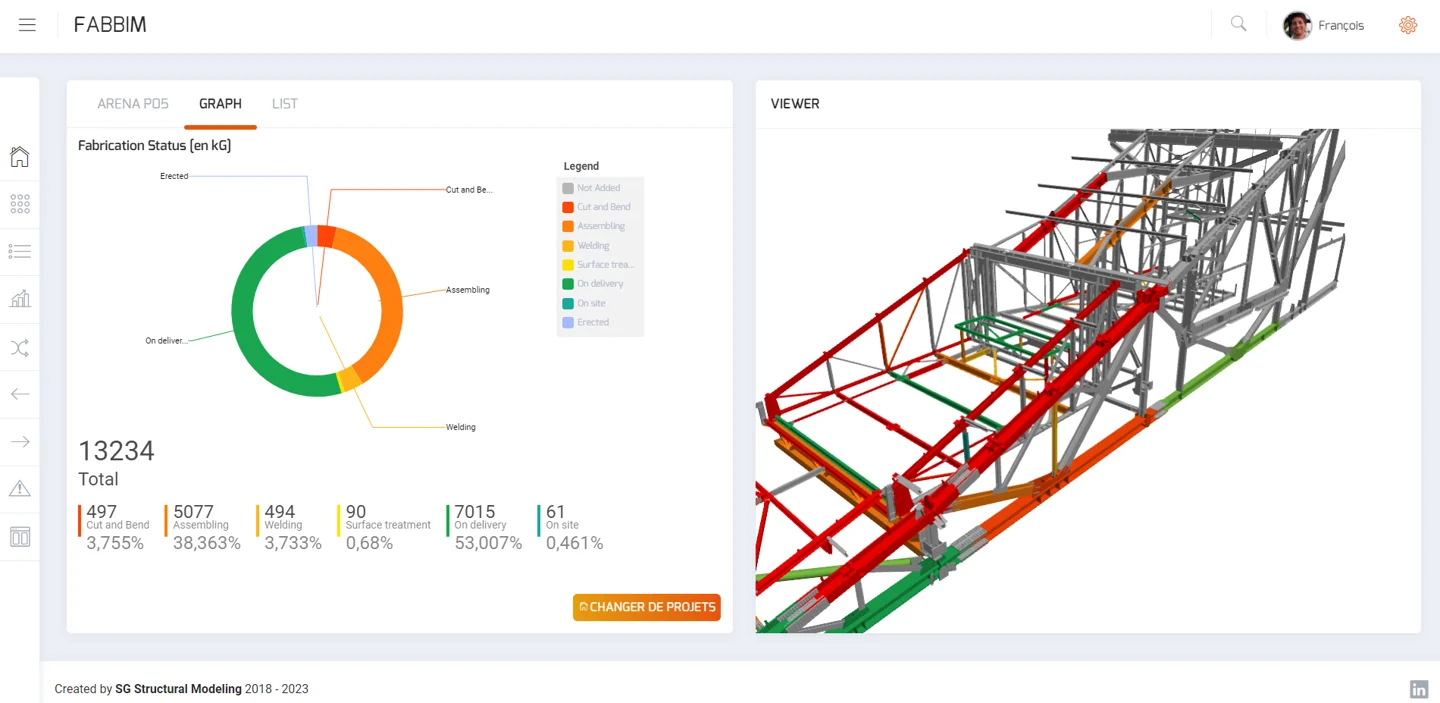This screenshot has height=703, width=1440.
Task: Toggle the Assembling series in the legend
Action: [x=593, y=226]
